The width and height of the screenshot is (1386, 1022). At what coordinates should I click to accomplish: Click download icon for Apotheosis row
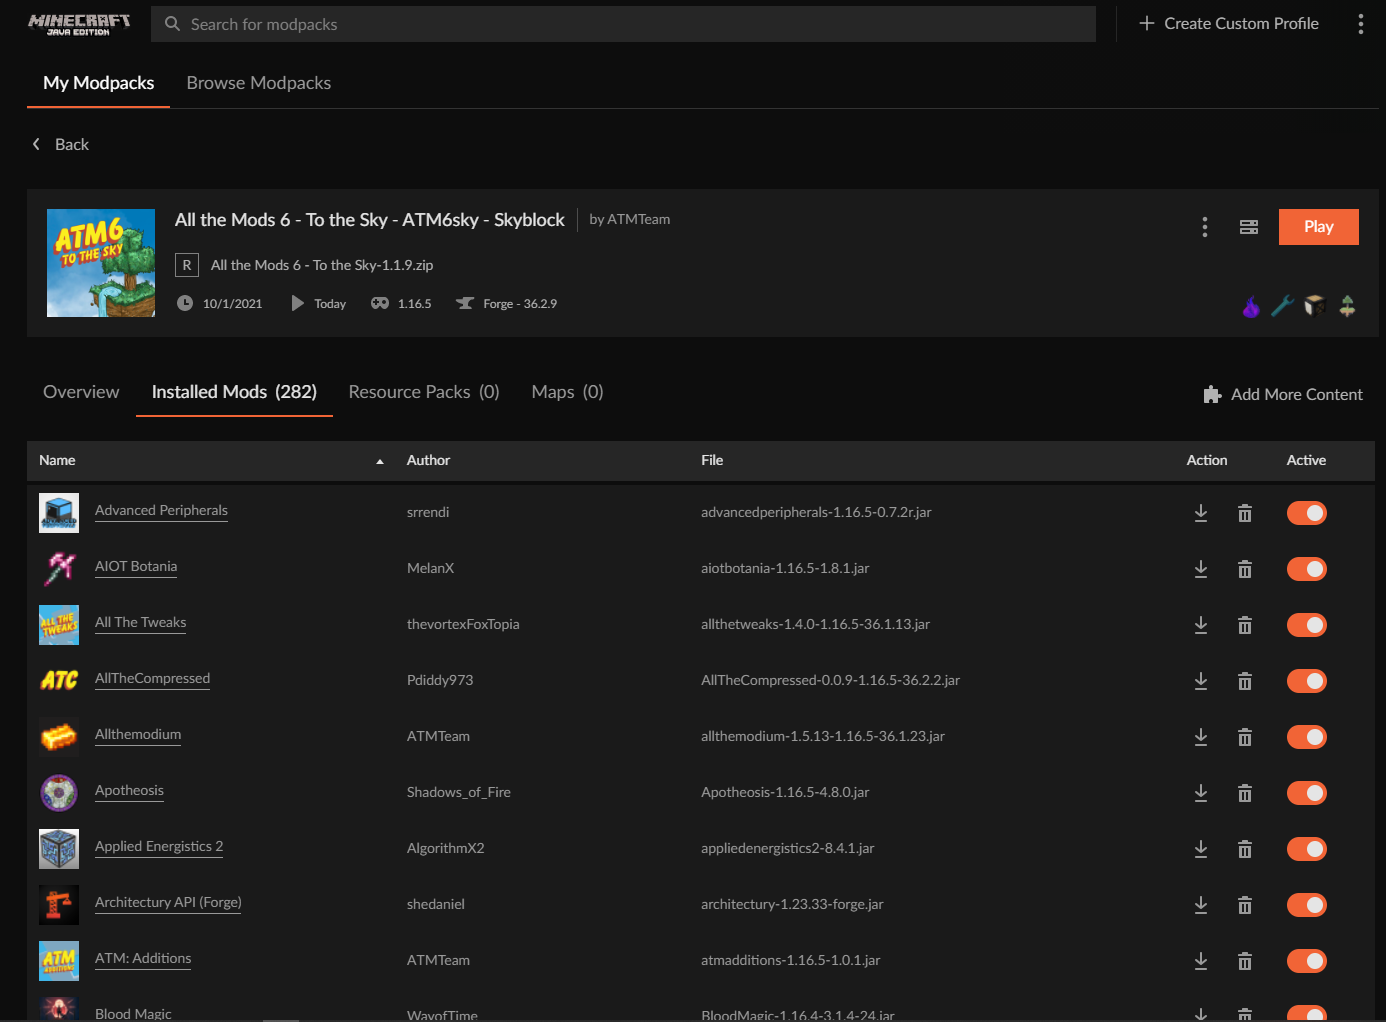[1201, 793]
